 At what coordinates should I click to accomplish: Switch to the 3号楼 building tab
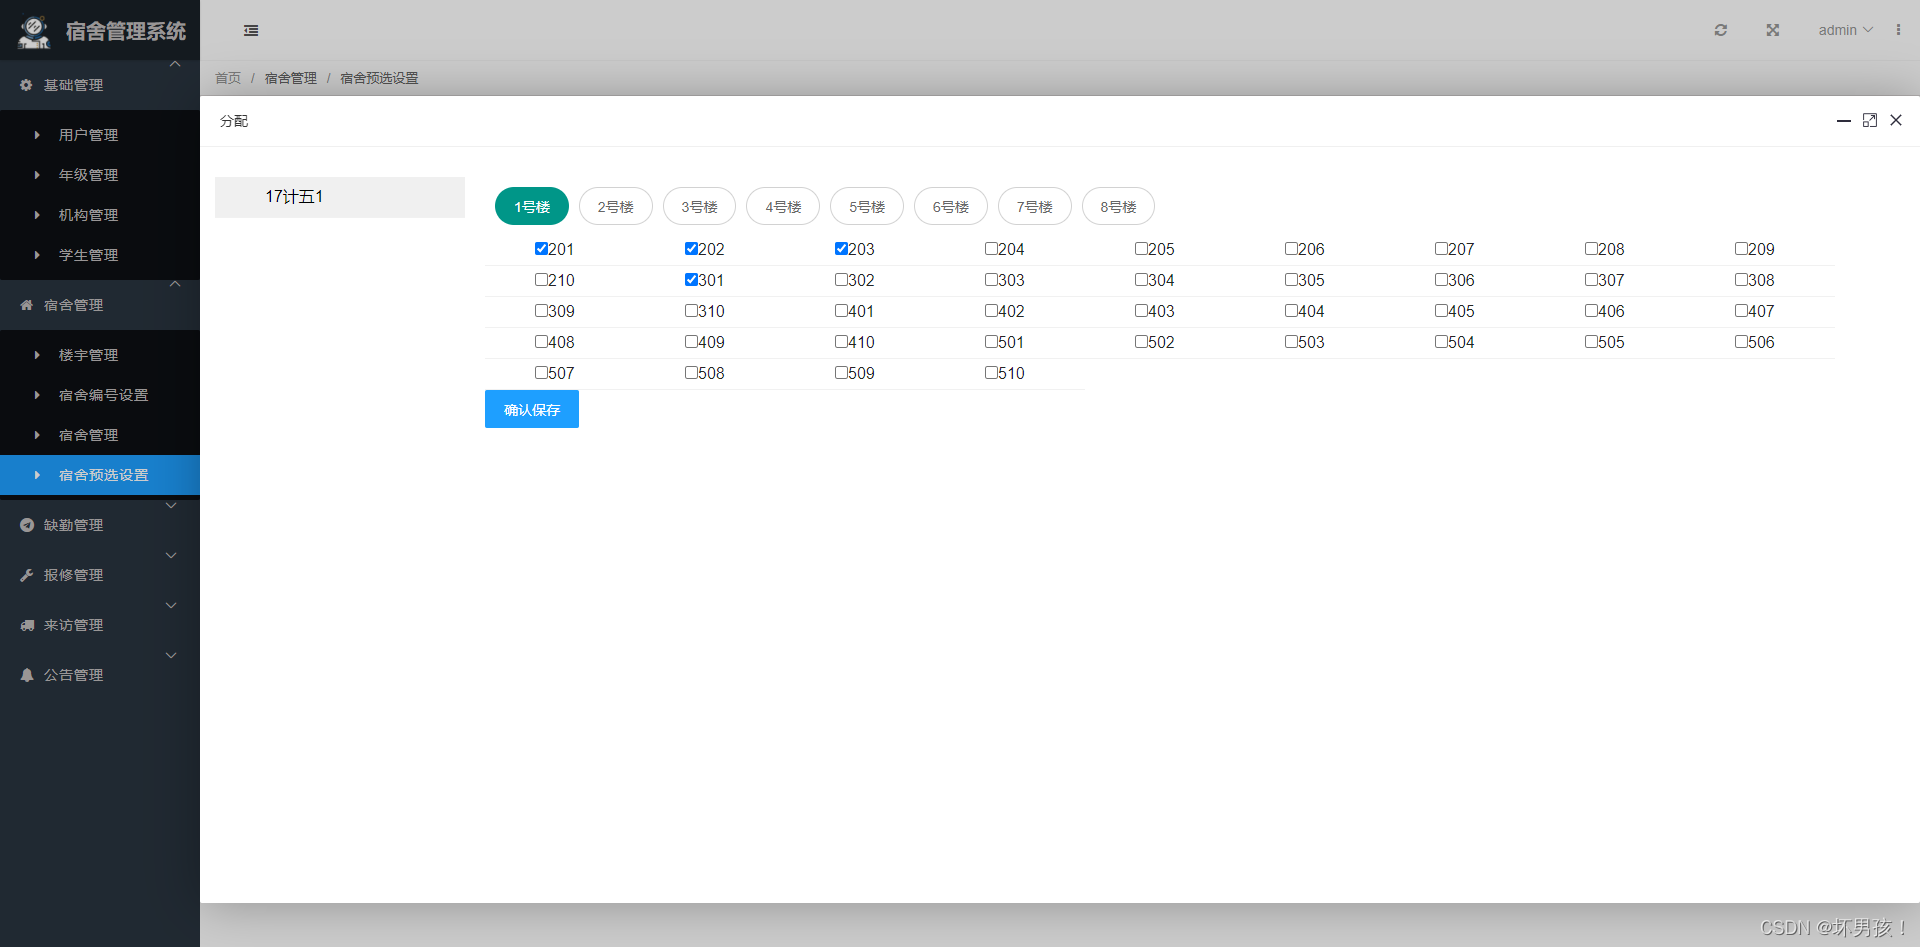click(700, 206)
